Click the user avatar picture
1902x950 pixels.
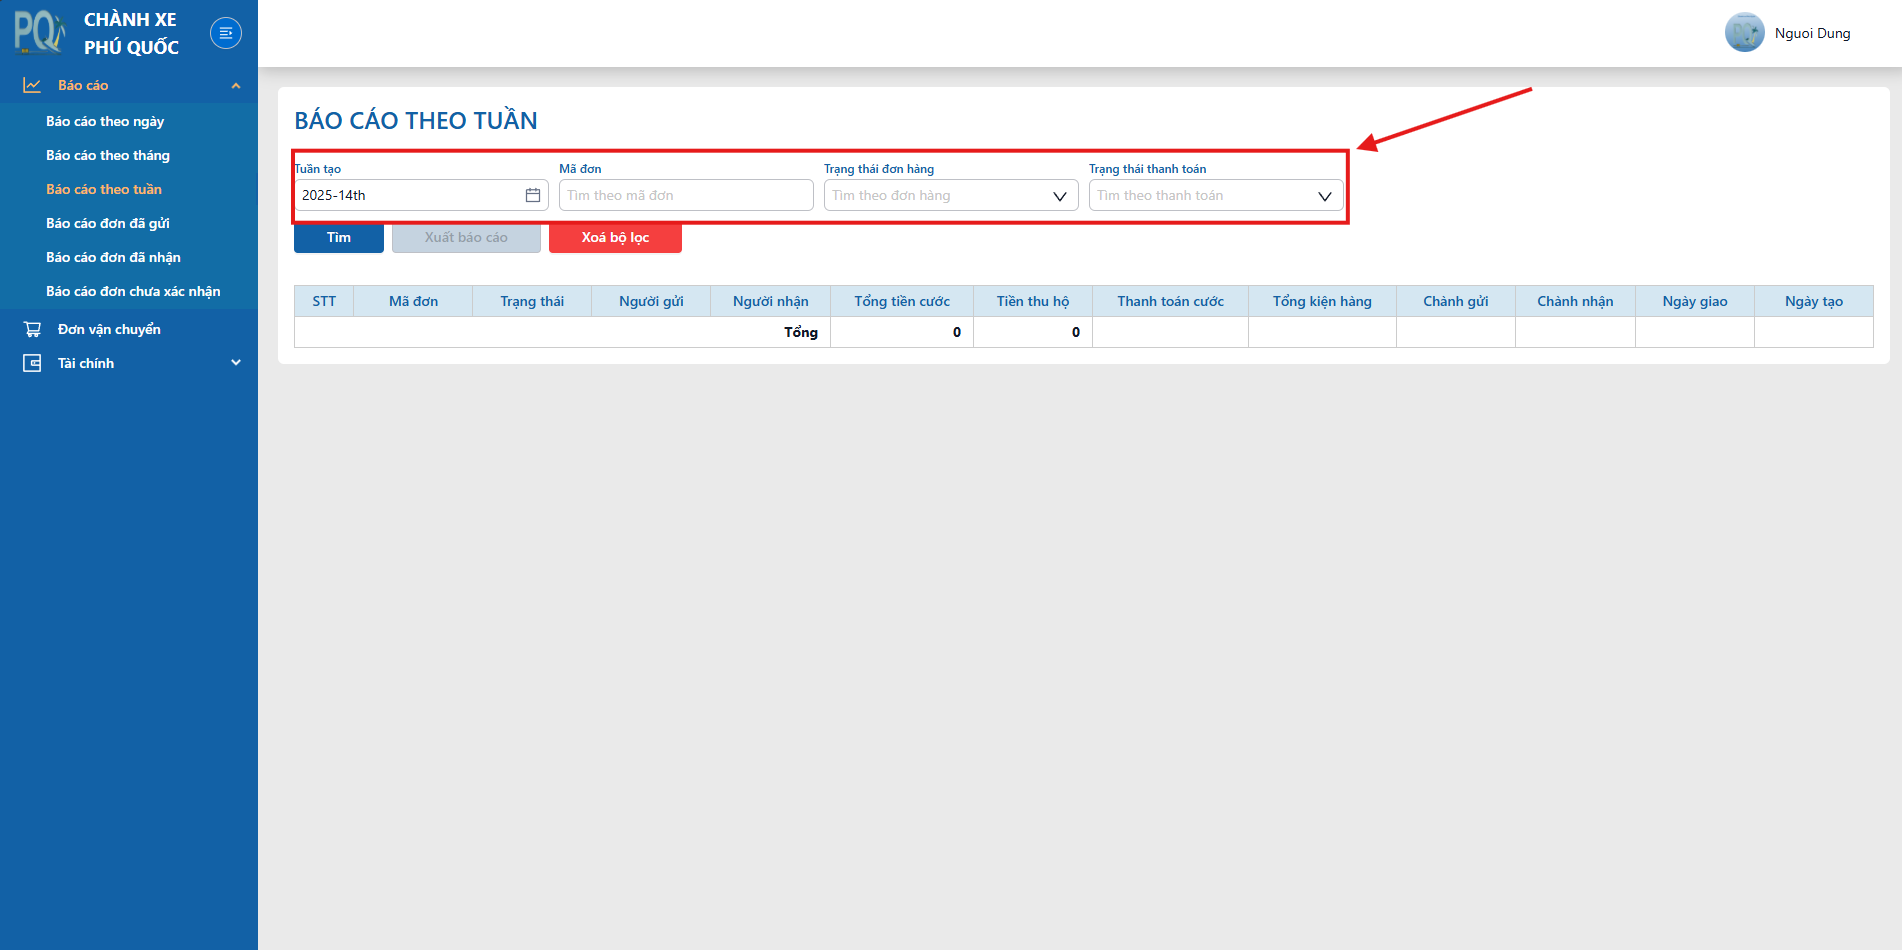1744,33
